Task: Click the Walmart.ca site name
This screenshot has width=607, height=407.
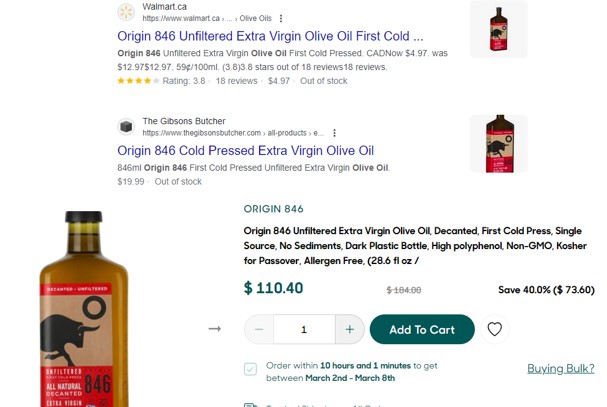Action: point(164,7)
